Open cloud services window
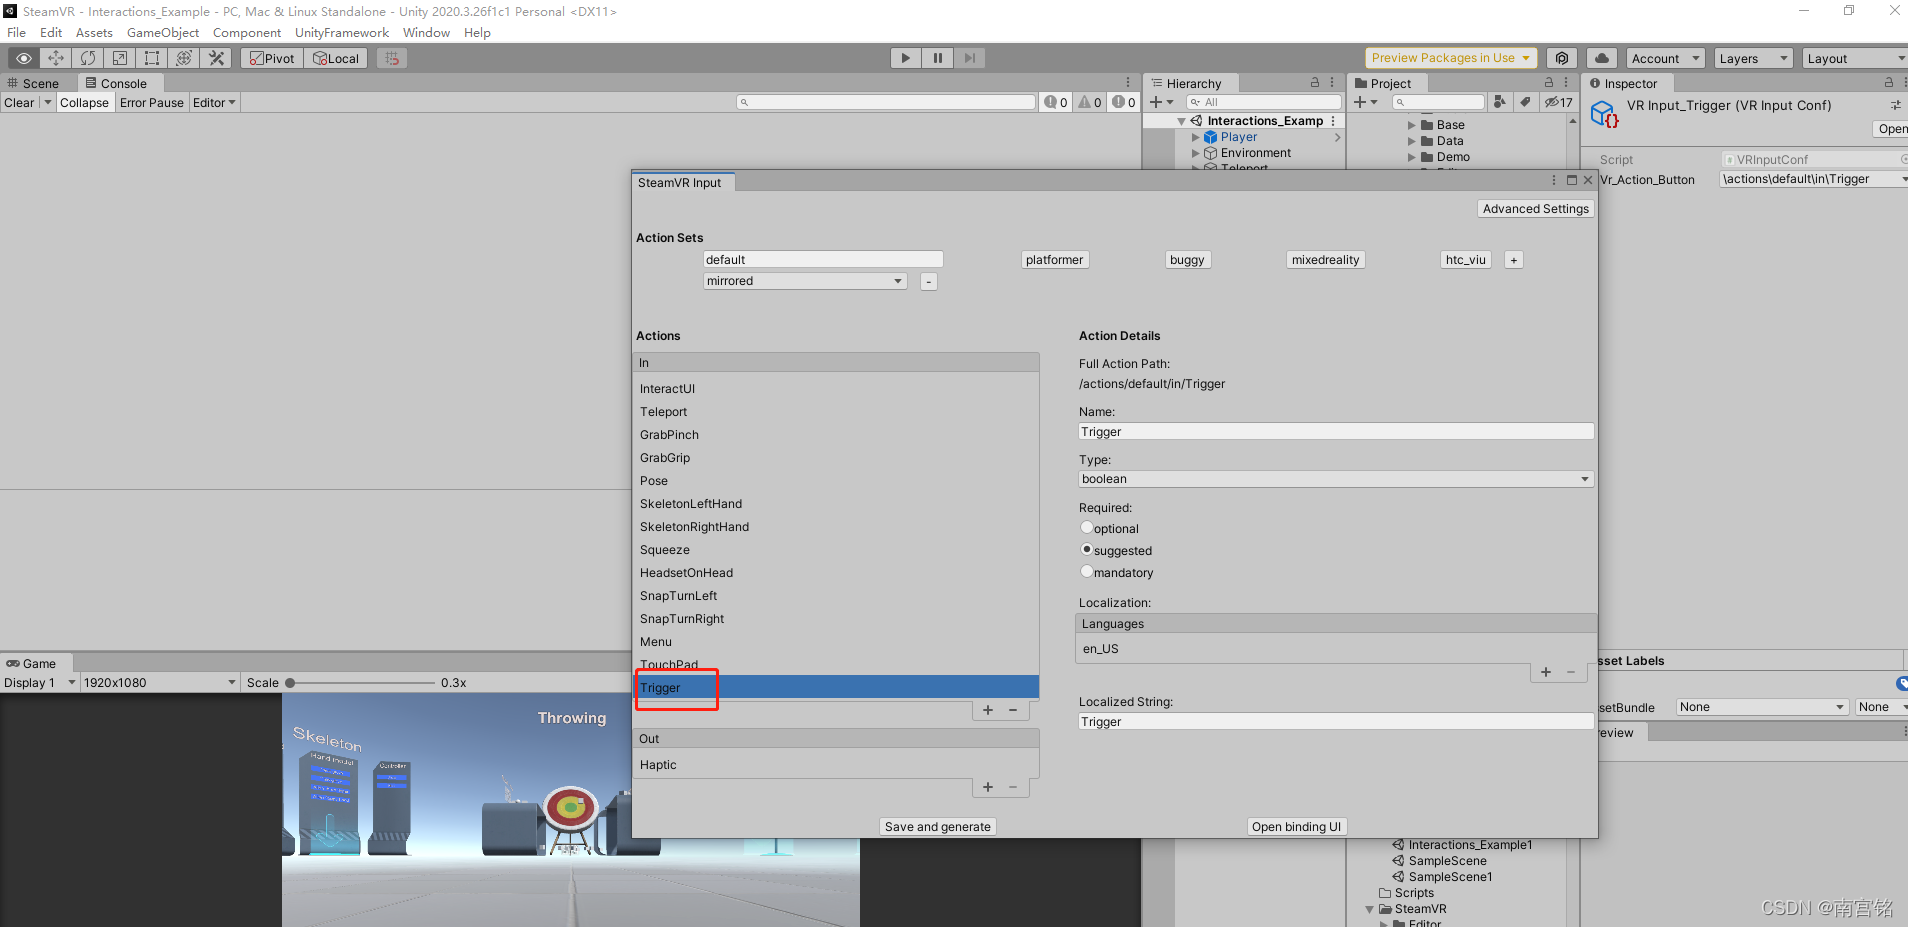This screenshot has height=927, width=1908. click(x=1602, y=58)
